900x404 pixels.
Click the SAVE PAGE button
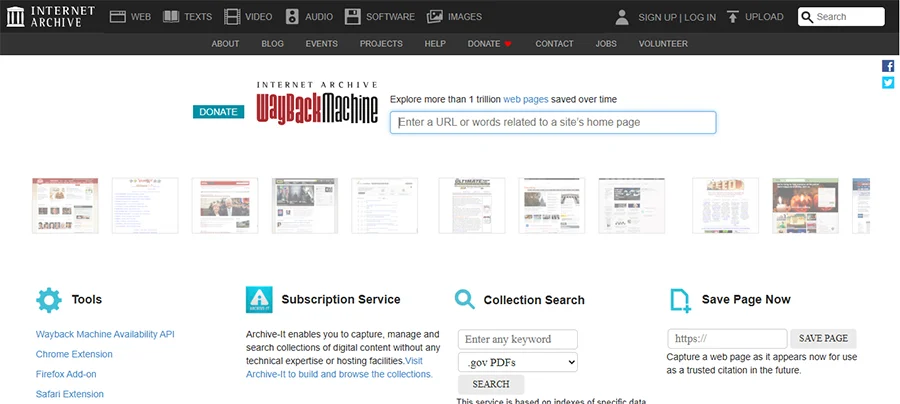[x=823, y=339]
